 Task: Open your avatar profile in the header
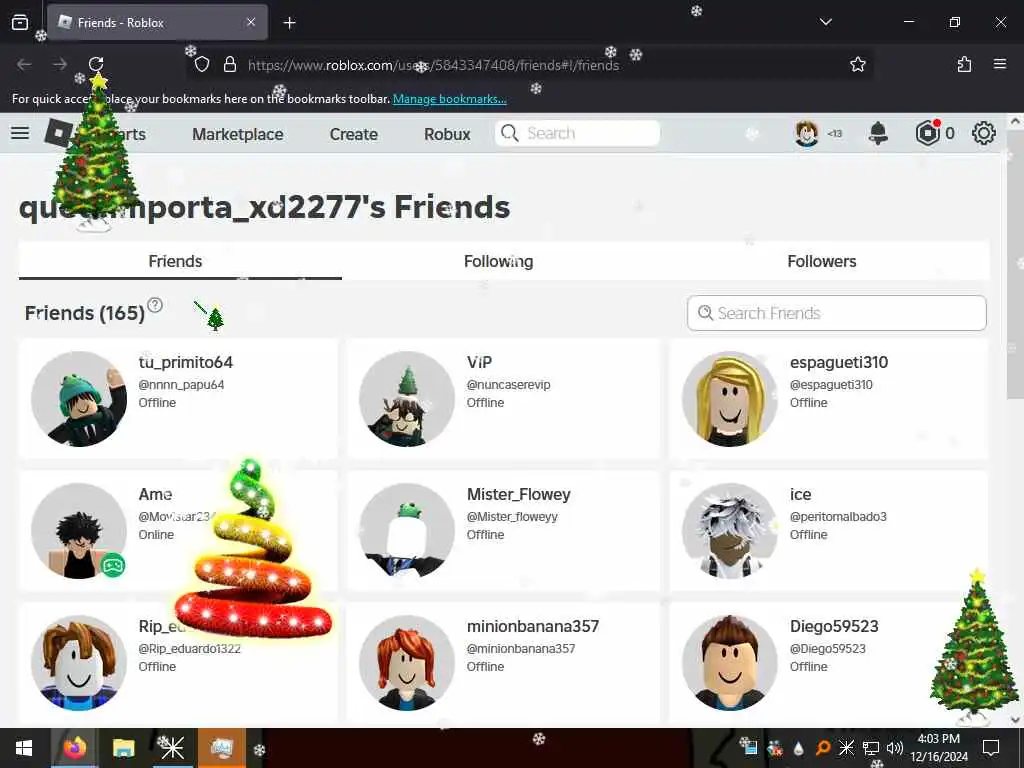click(807, 133)
